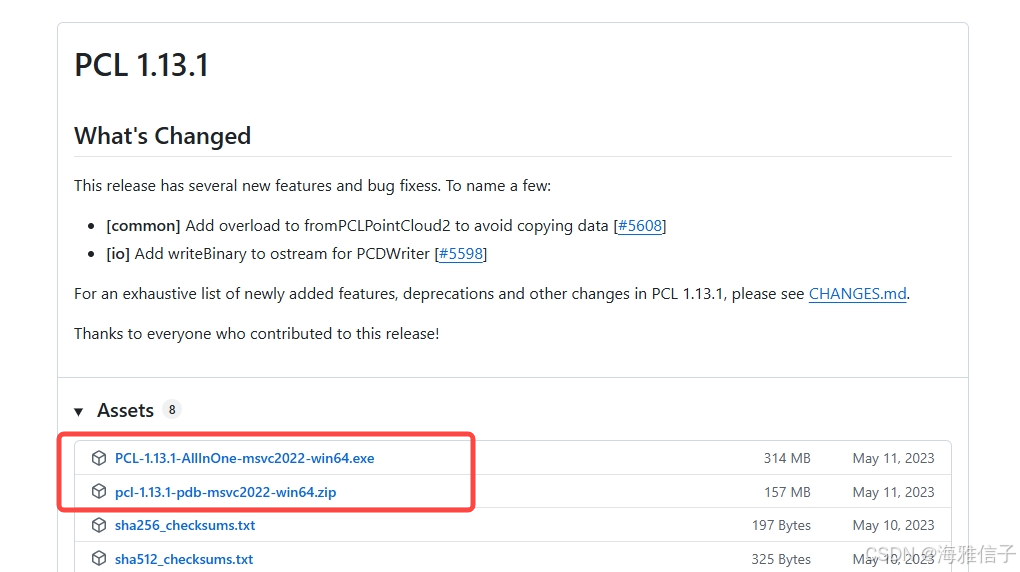Viewport: 1020px width, 572px height.
Task: Download pcl-1.13.1-pdb-msvc2022-win64.zip
Action: [x=226, y=492]
